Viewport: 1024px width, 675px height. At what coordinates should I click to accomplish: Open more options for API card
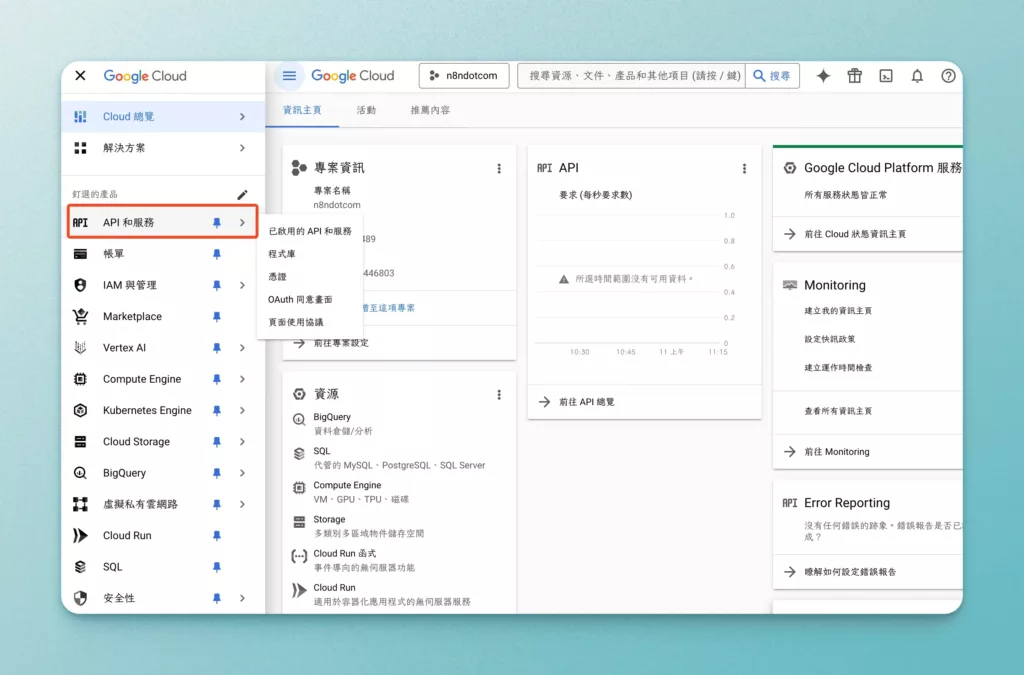[x=744, y=168]
